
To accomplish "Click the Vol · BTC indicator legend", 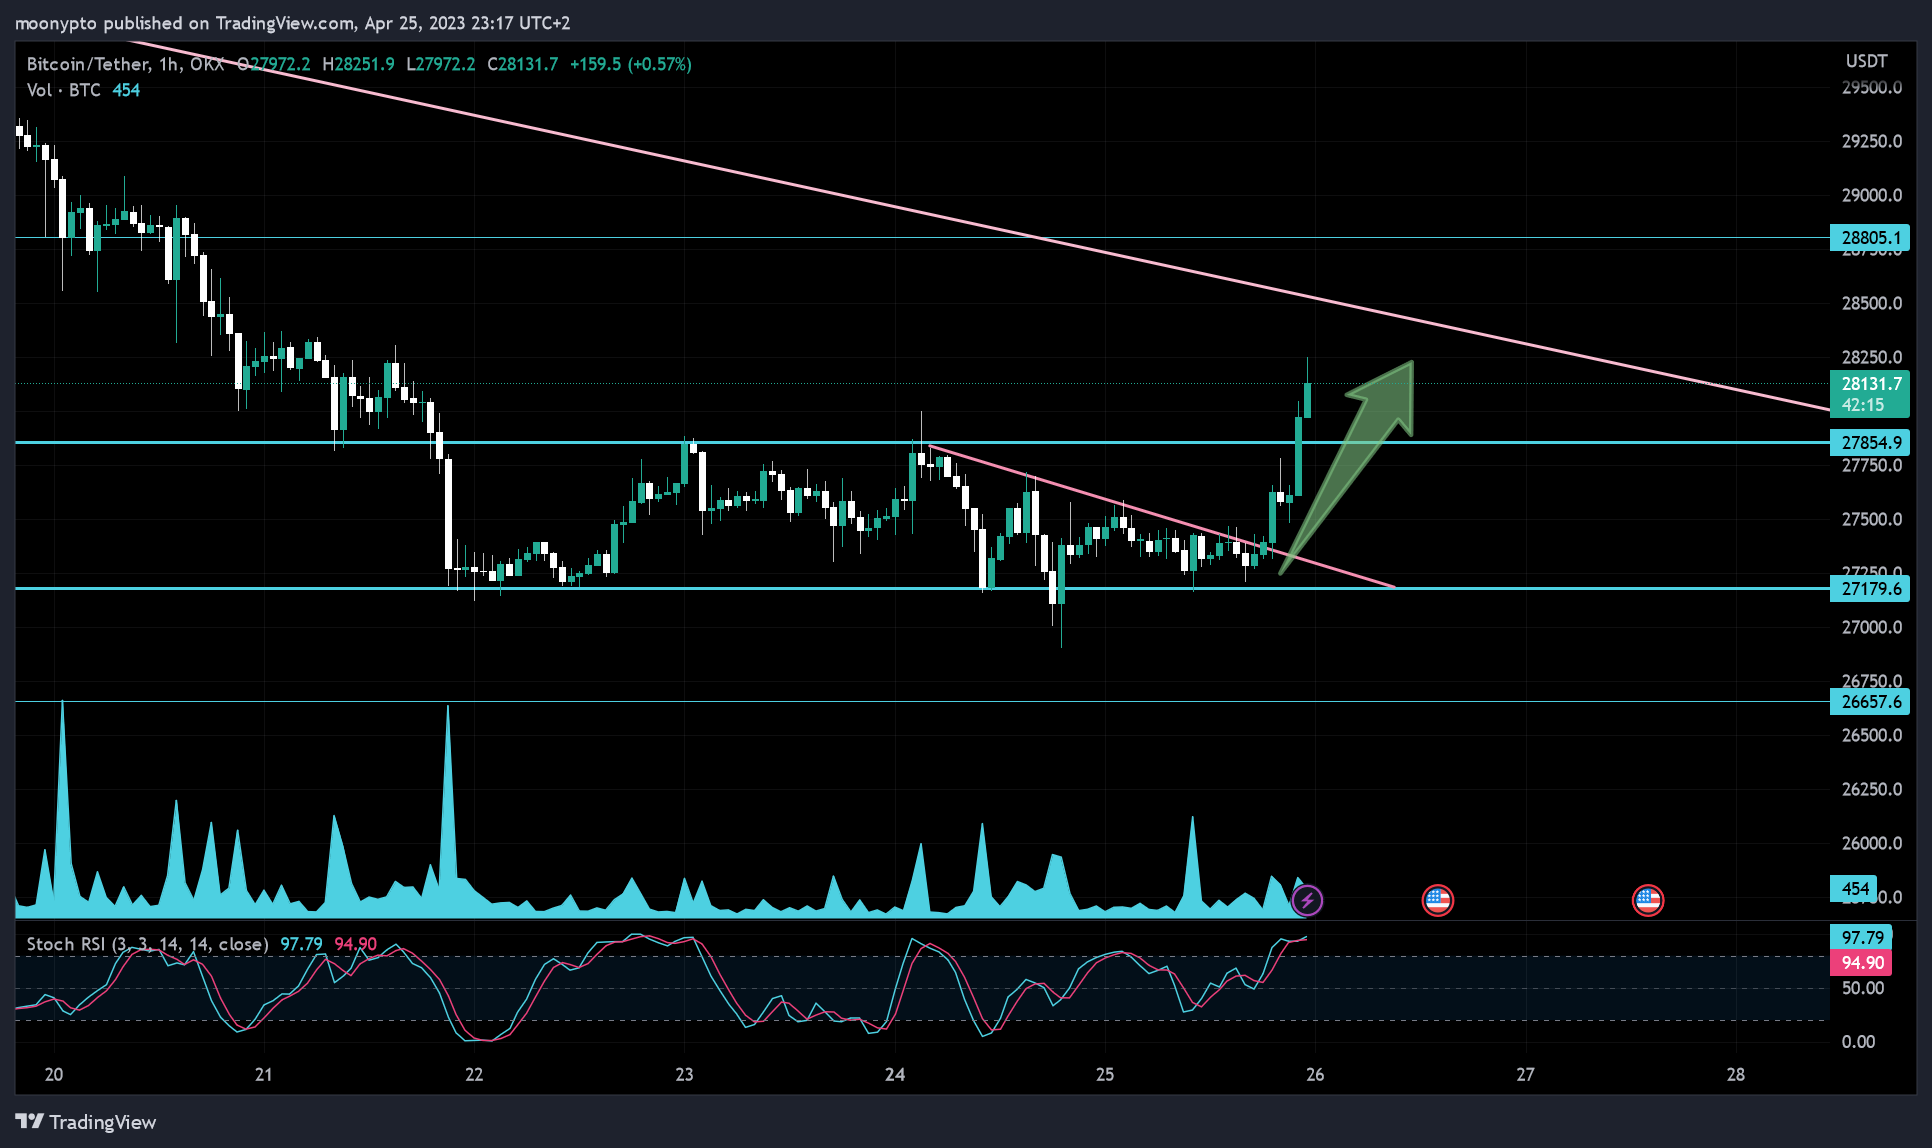I will [64, 90].
